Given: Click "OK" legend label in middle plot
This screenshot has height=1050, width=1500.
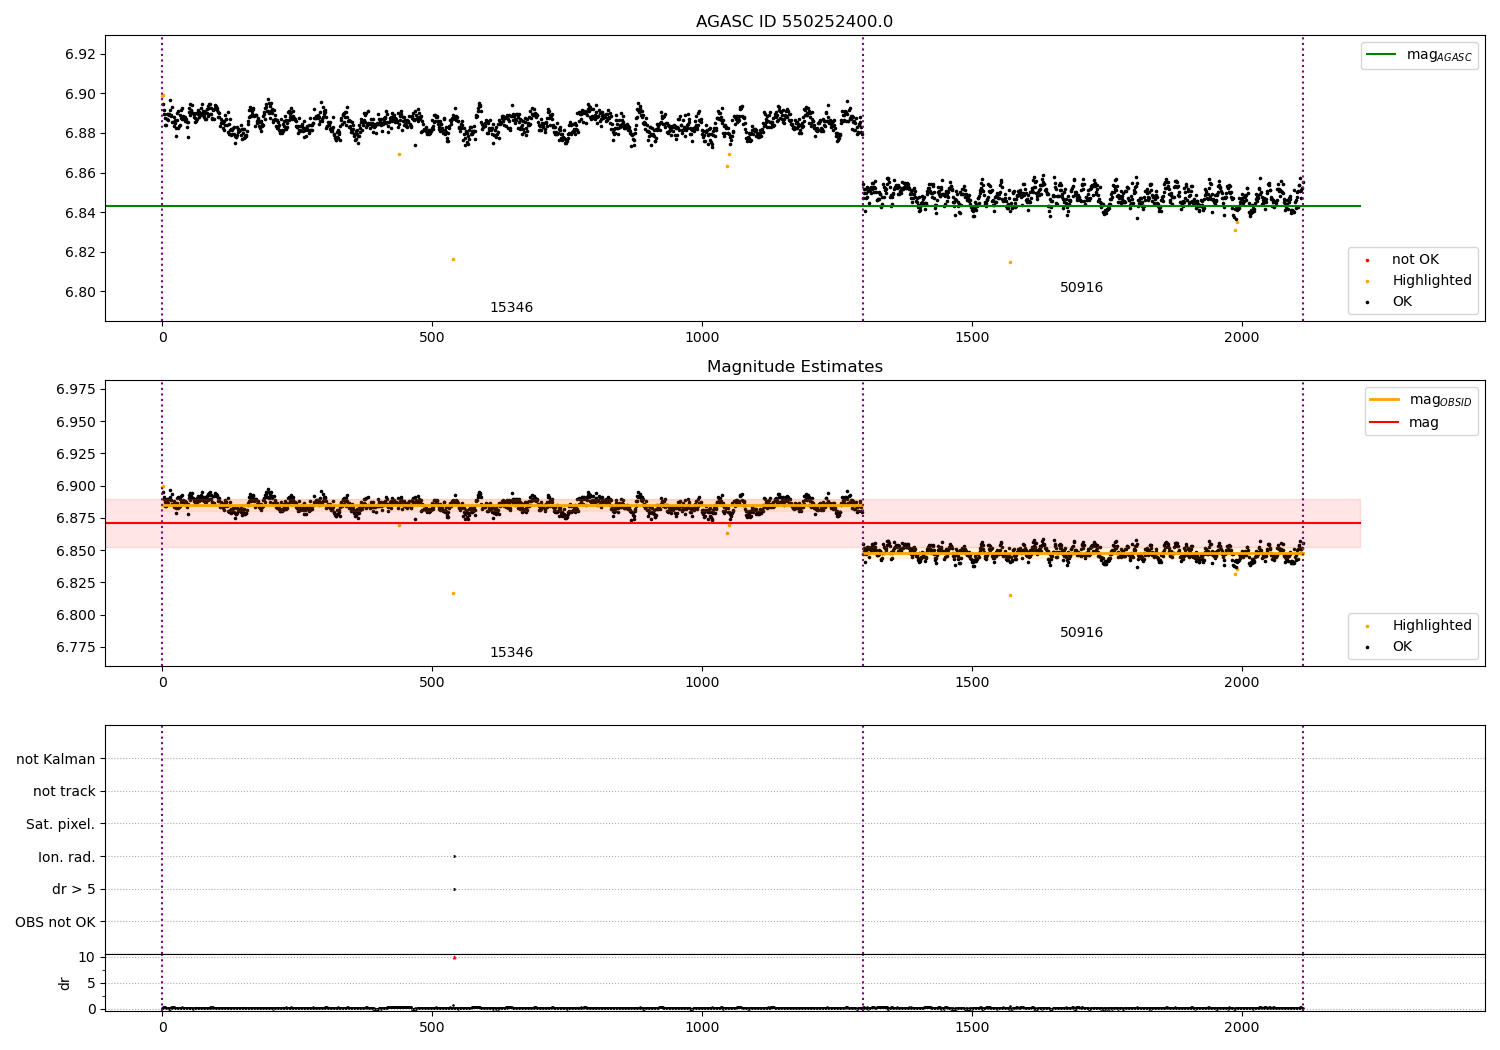Looking at the screenshot, I should 1402,647.
